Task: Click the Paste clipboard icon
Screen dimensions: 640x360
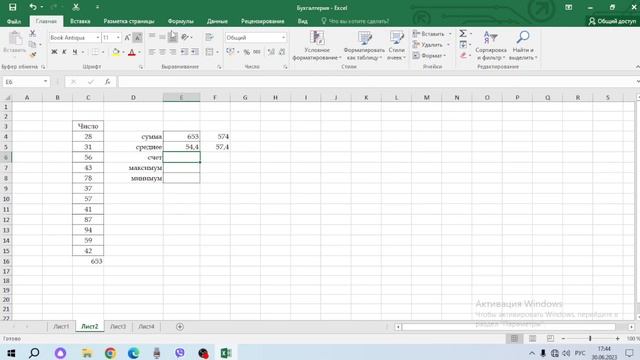Action: 15,39
